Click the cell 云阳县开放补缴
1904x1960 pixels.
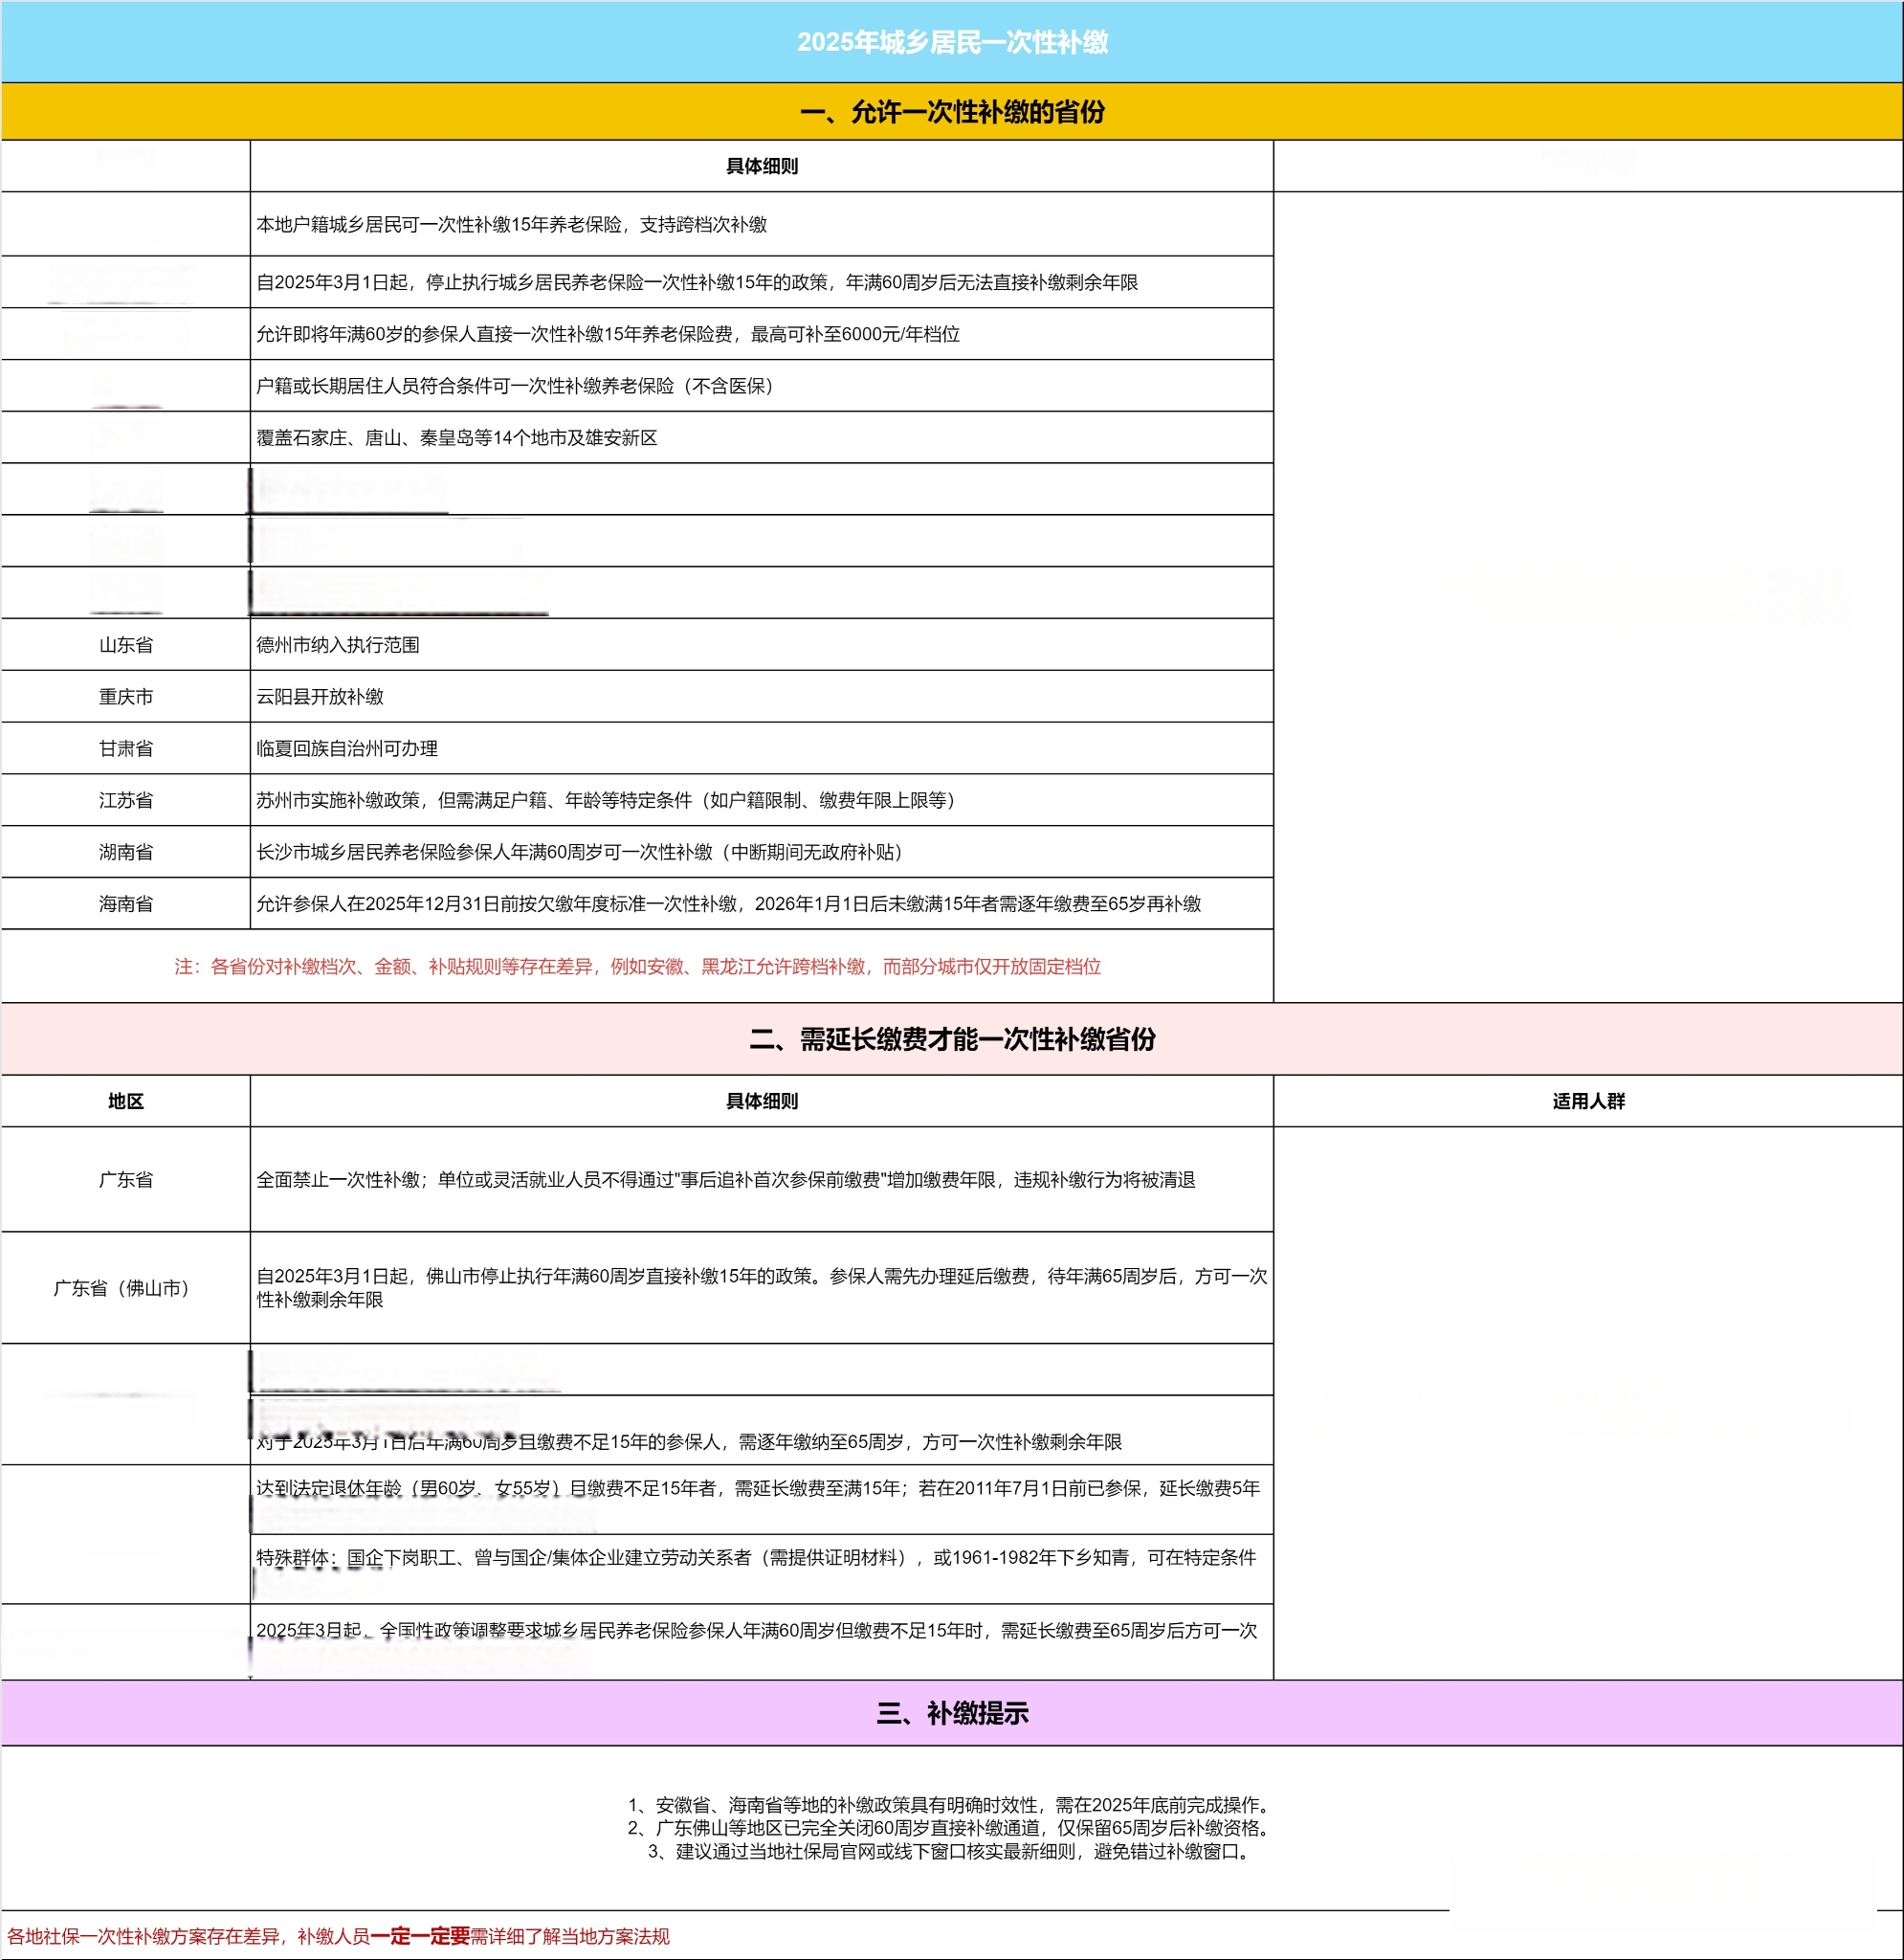(320, 697)
